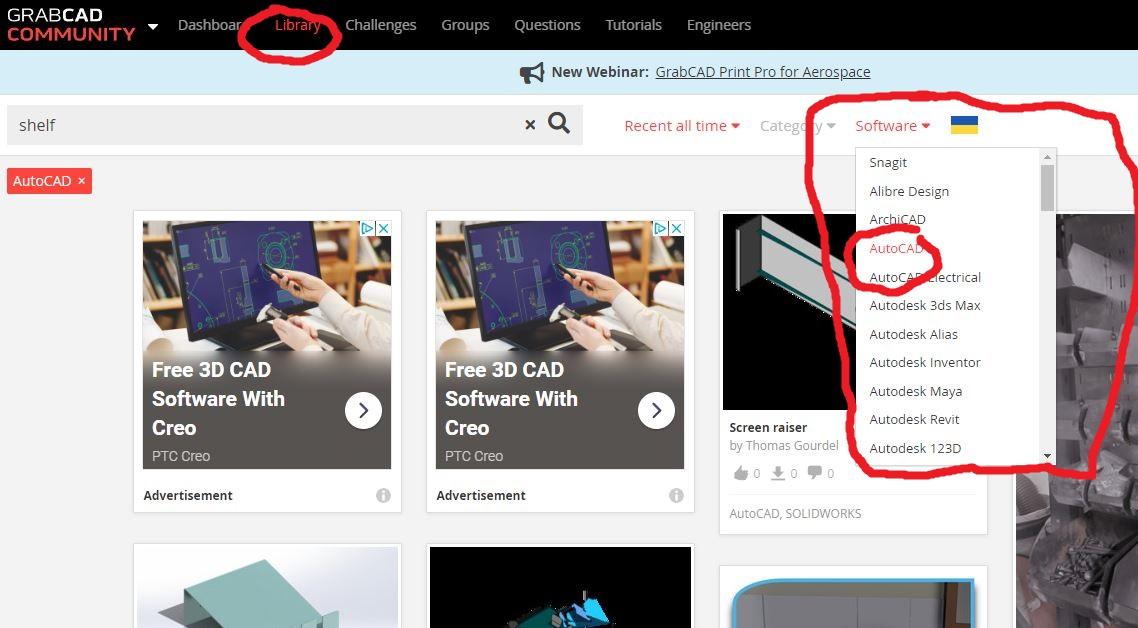Image resolution: width=1138 pixels, height=628 pixels.
Task: Click the software list scroll-up arrow
Action: [x=1047, y=157]
